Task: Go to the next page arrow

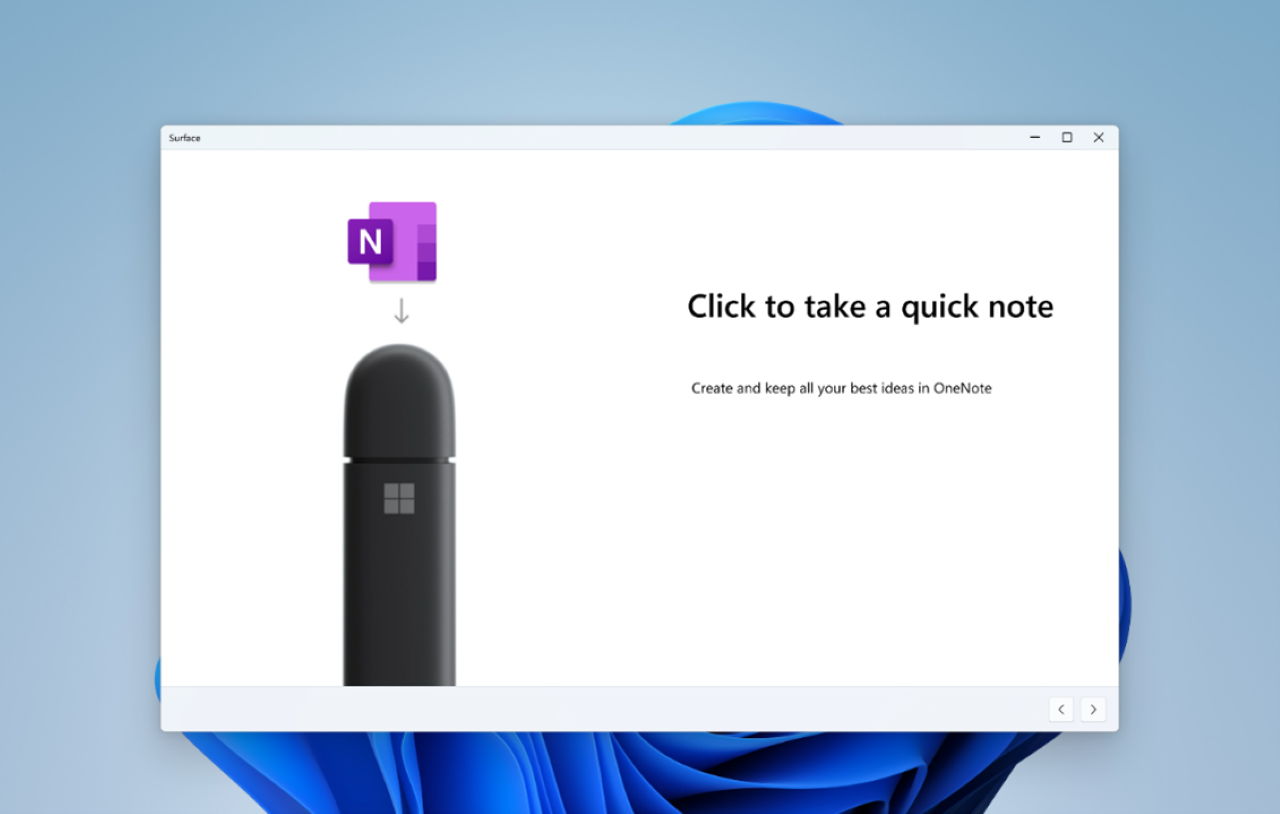Action: coord(1093,709)
